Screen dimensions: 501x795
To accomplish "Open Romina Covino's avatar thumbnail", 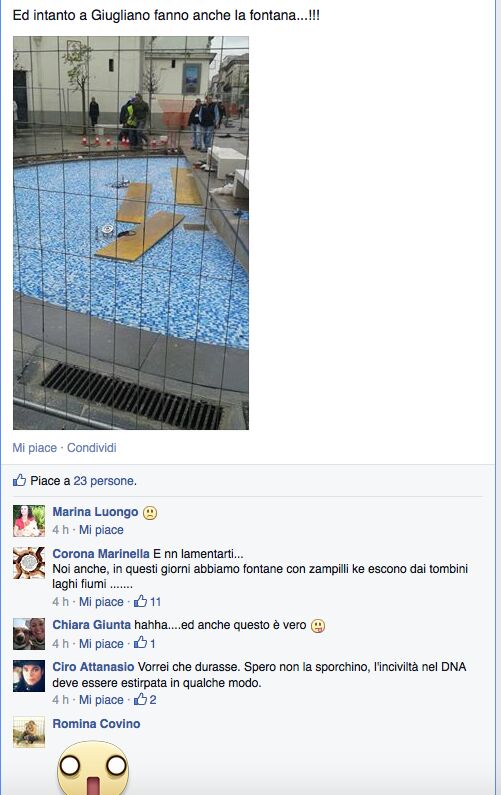I will (x=29, y=732).
